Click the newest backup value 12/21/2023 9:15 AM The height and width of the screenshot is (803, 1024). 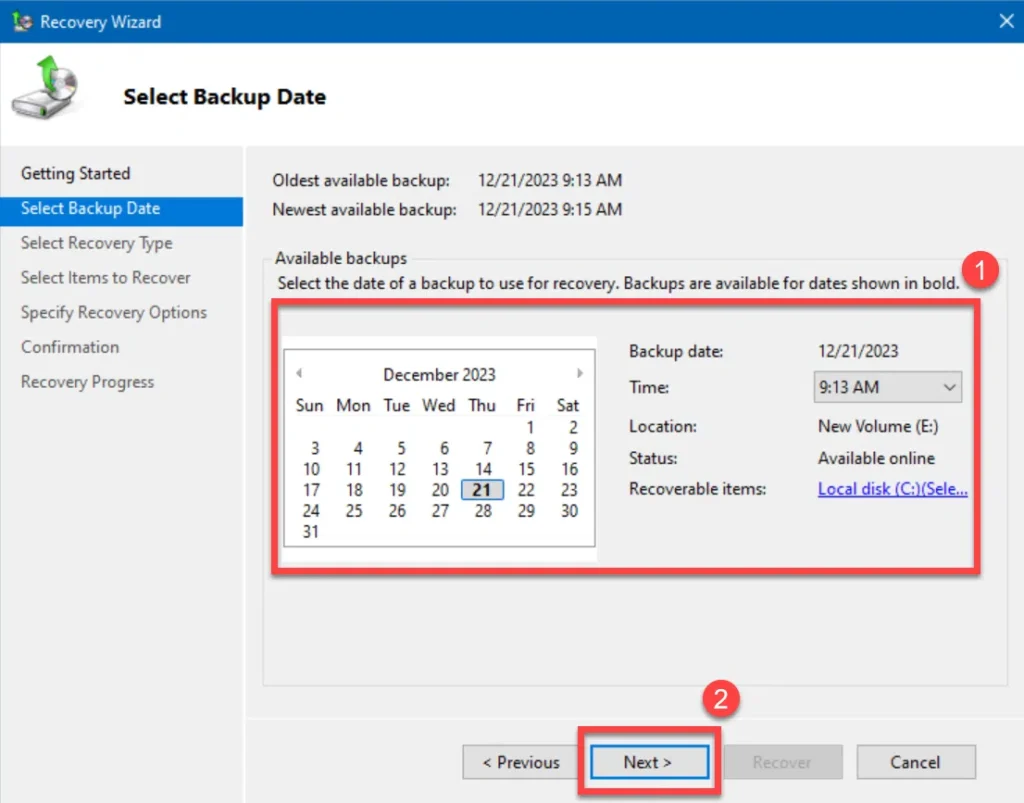coord(550,210)
